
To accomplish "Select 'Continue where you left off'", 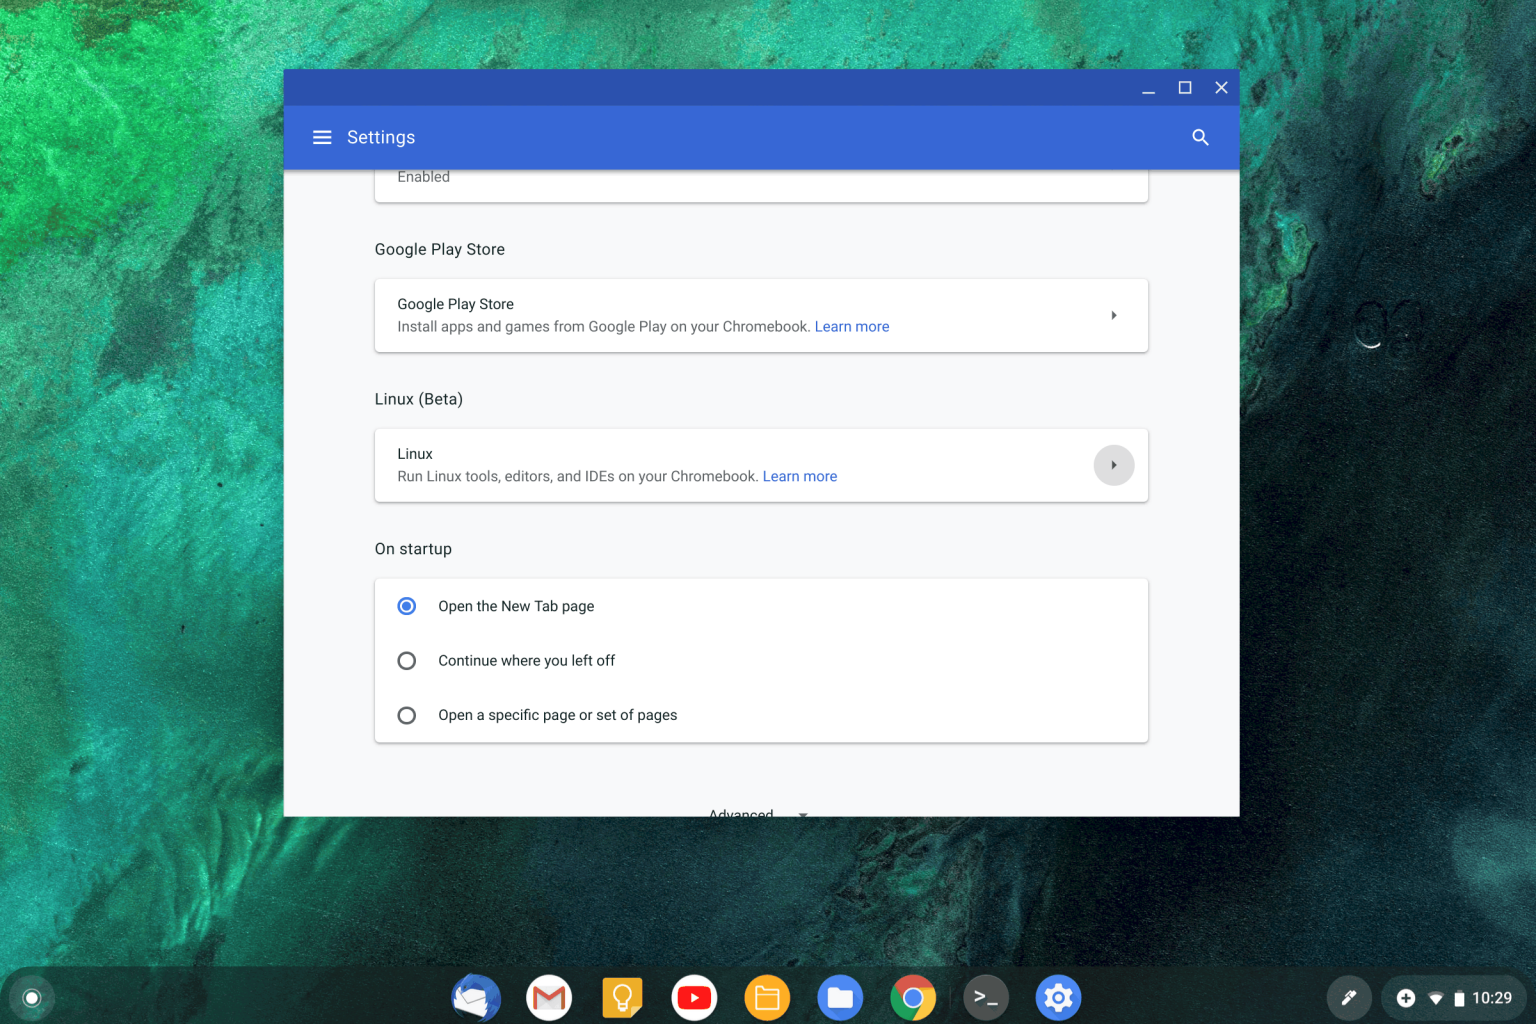I will [407, 661].
